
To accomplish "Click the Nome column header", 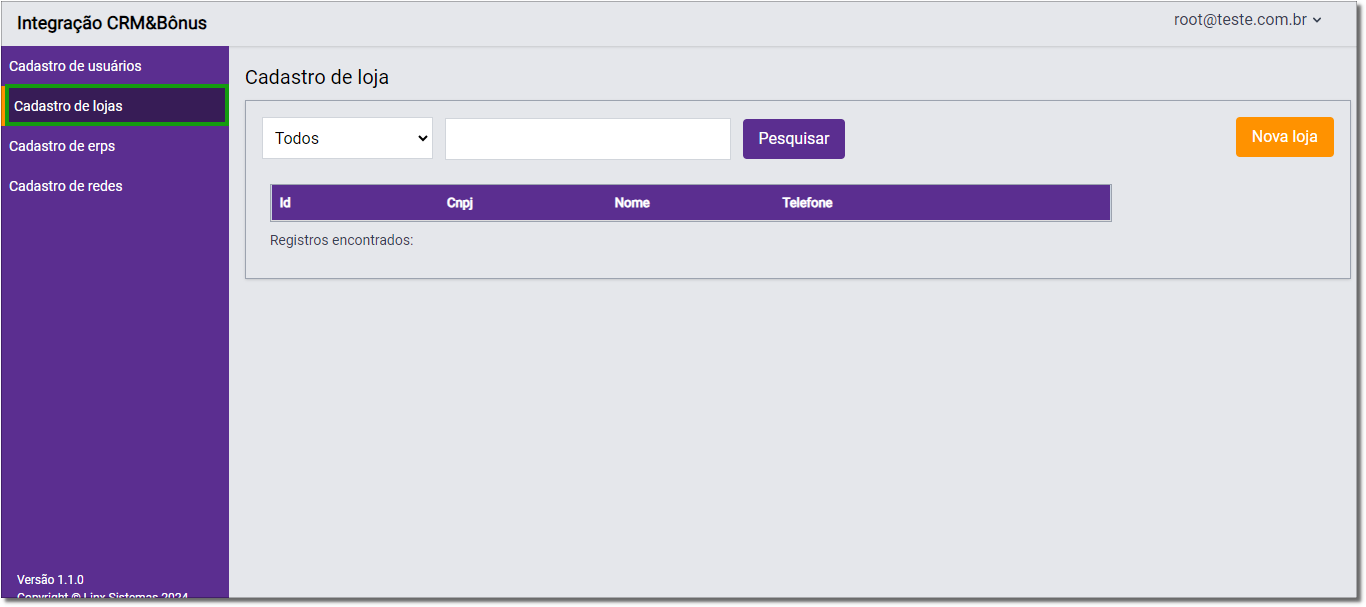I will (x=632, y=203).
